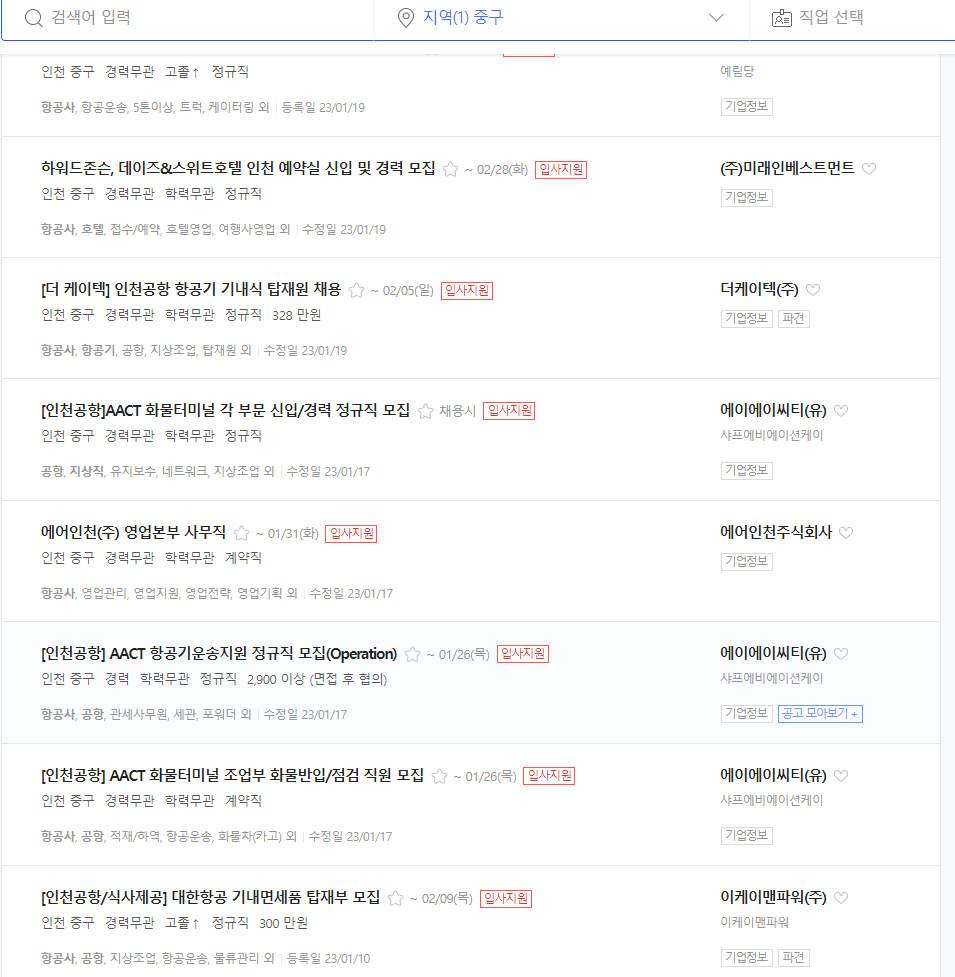955x977 pixels.
Task: Click 예림당 company text
Action: point(738,71)
